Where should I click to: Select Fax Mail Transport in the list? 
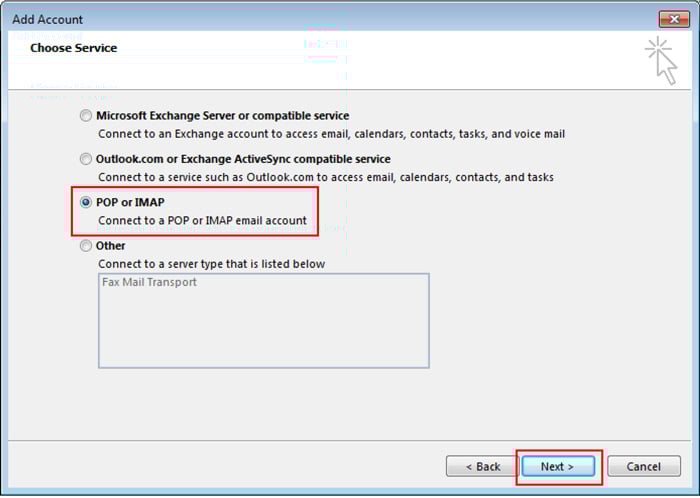(x=150, y=283)
